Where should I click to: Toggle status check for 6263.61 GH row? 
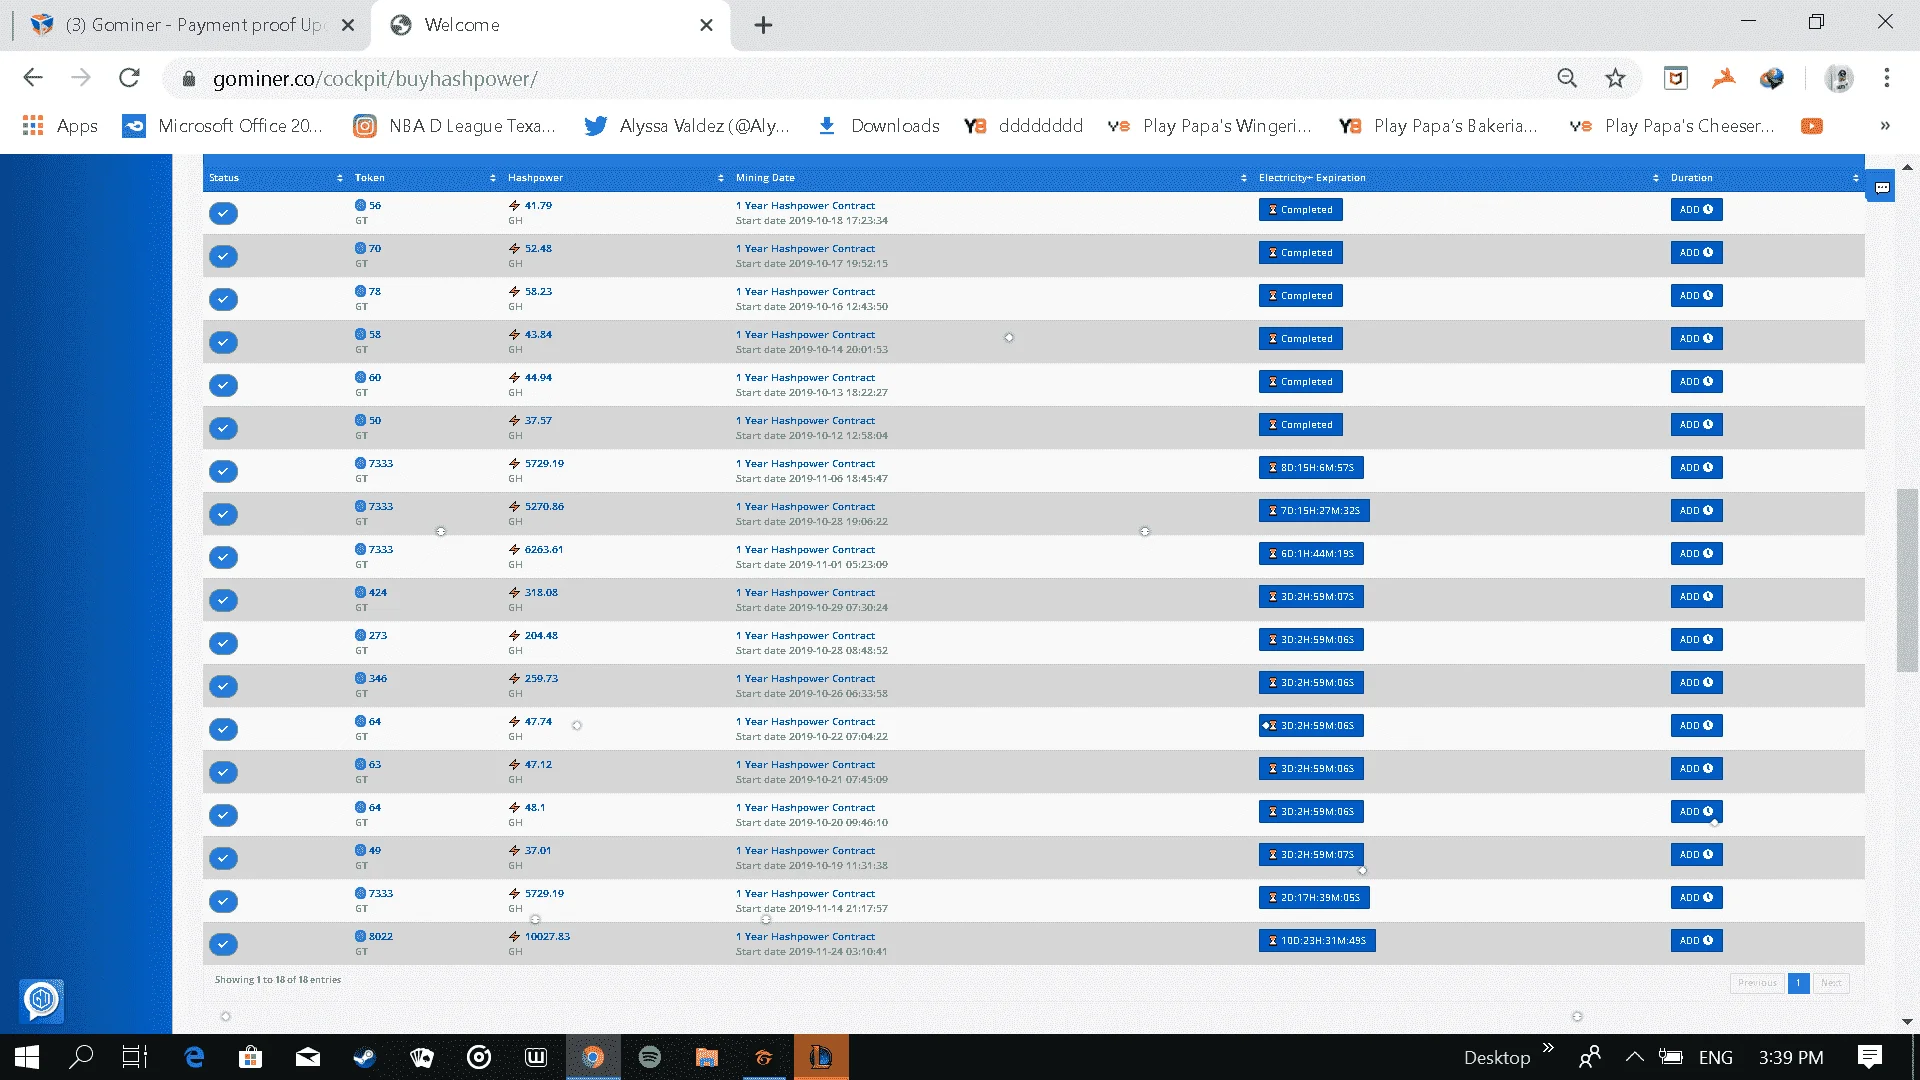223,557
